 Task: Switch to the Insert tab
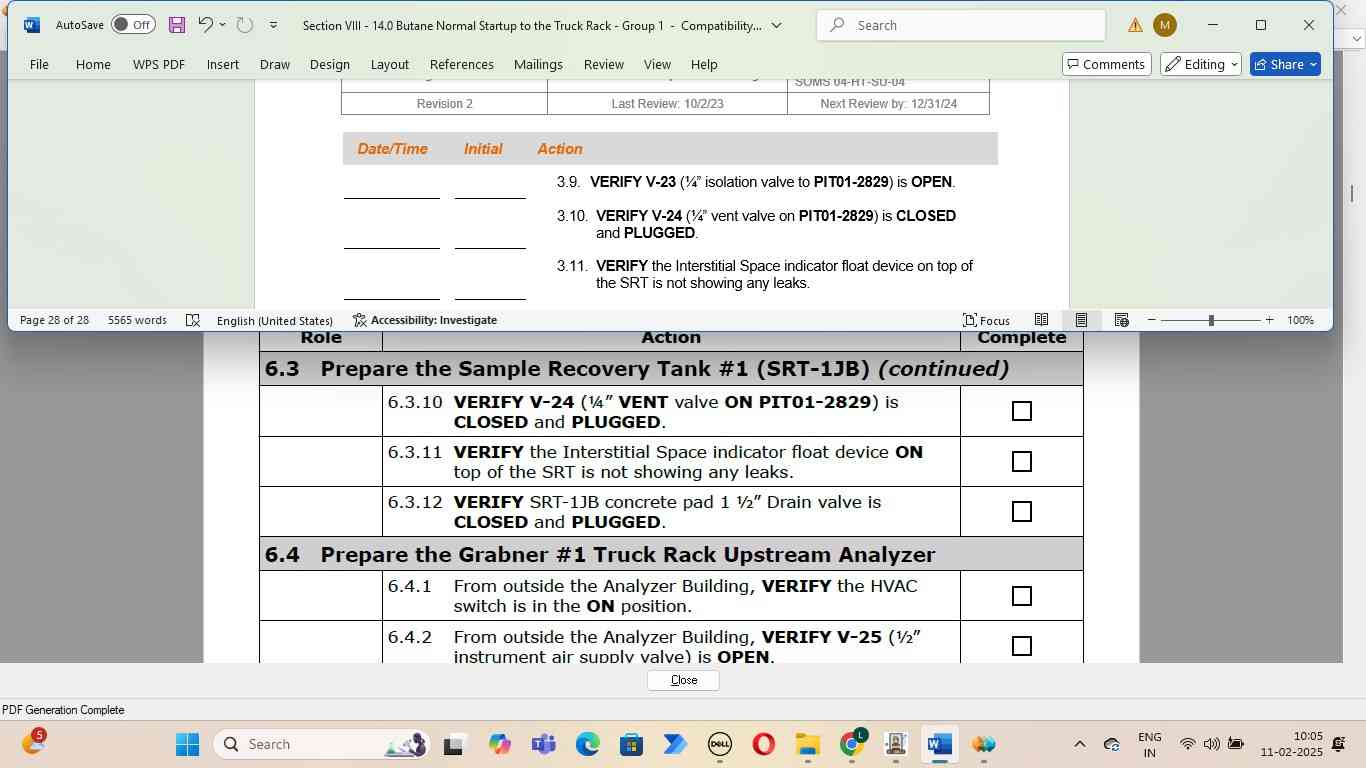(x=223, y=64)
